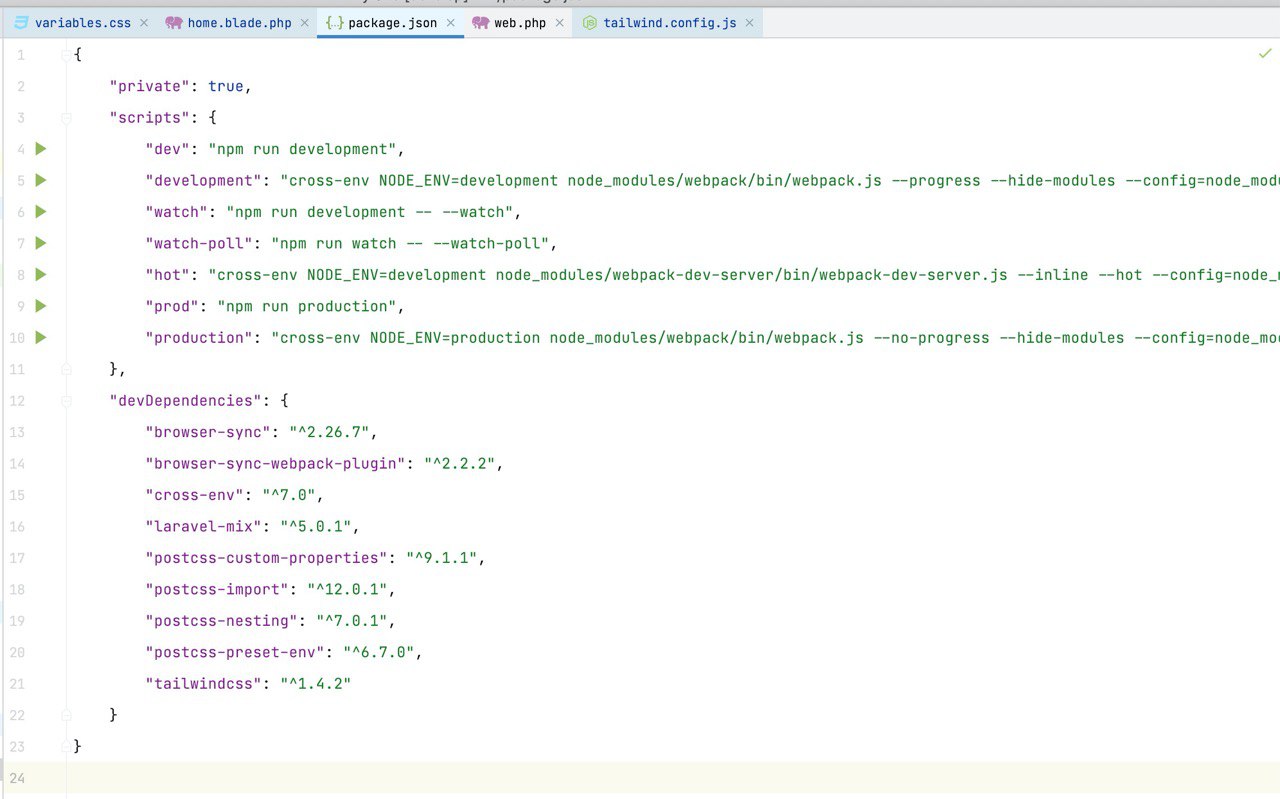Click the fold end marker on line 23
1280x799 pixels.
point(67,746)
